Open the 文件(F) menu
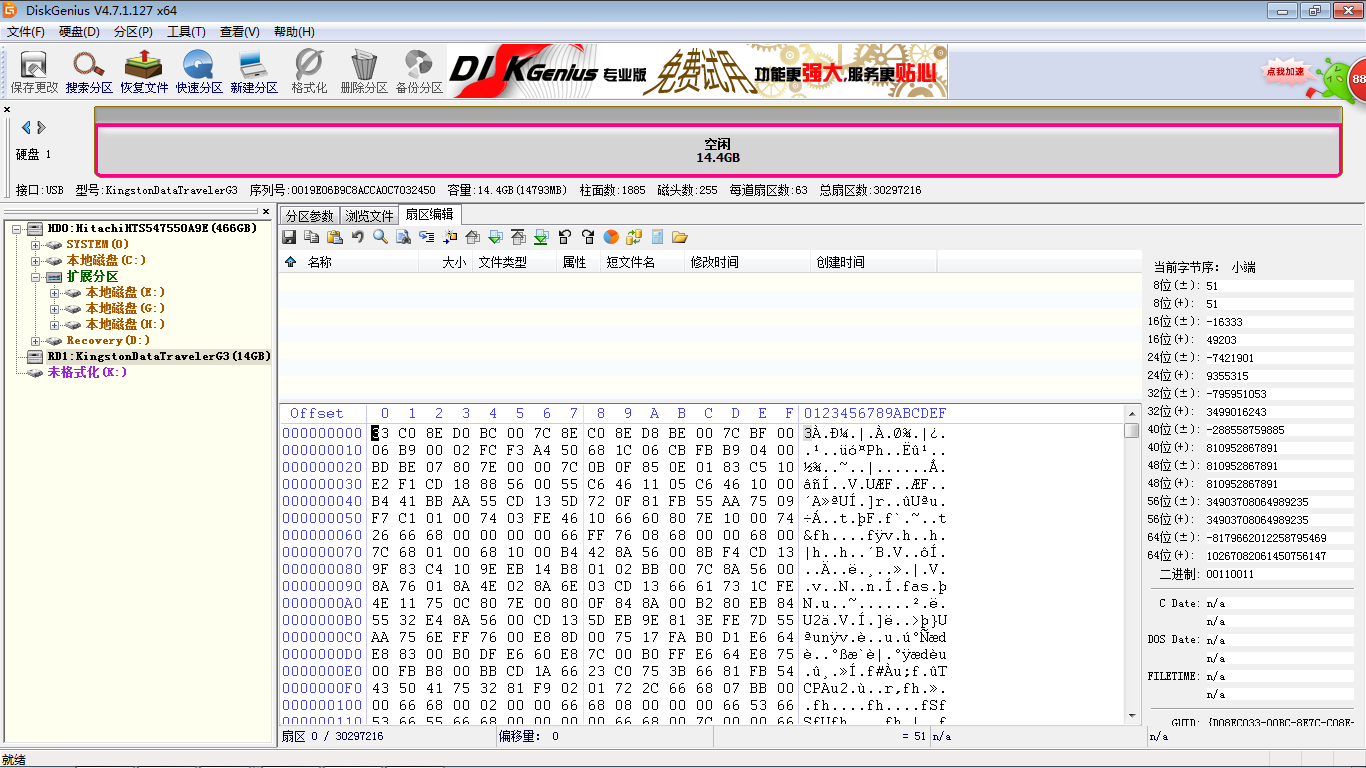The image size is (1366, 768). coord(26,32)
